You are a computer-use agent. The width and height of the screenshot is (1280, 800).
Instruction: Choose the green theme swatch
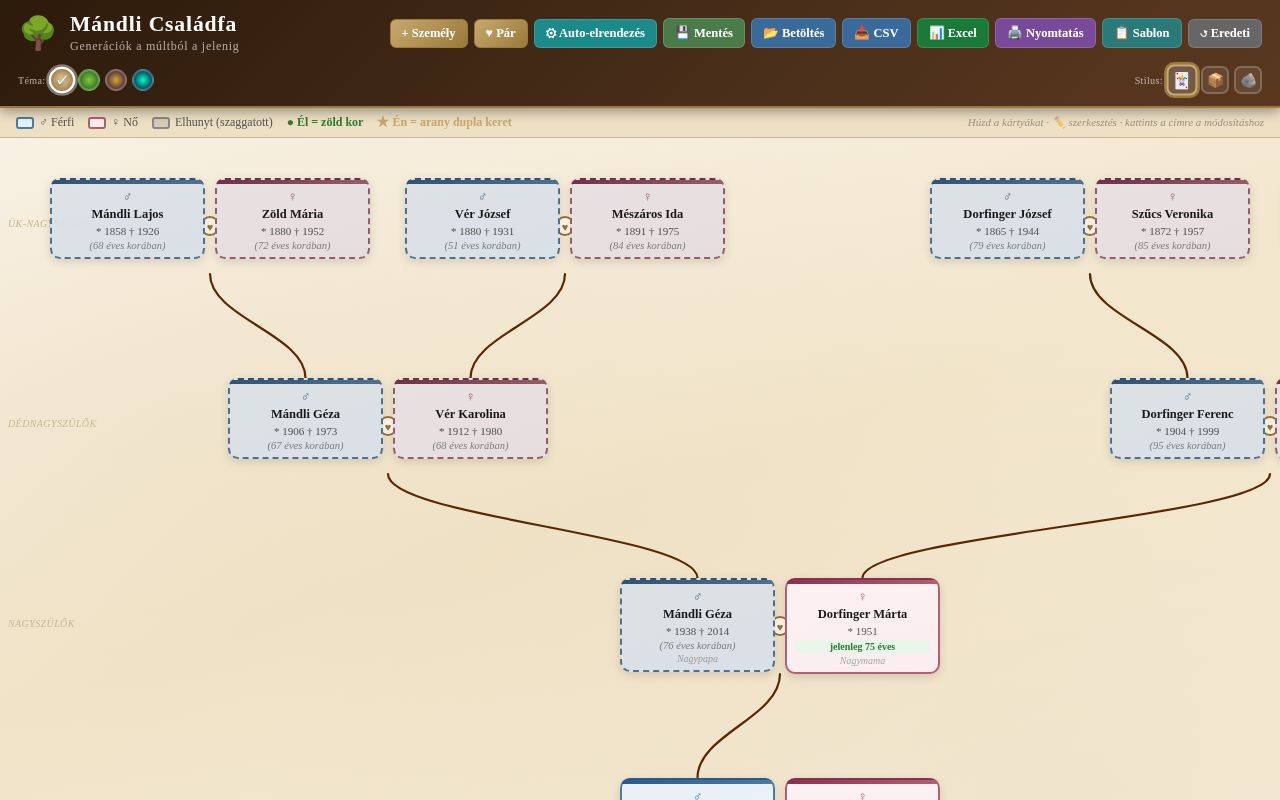(89, 80)
